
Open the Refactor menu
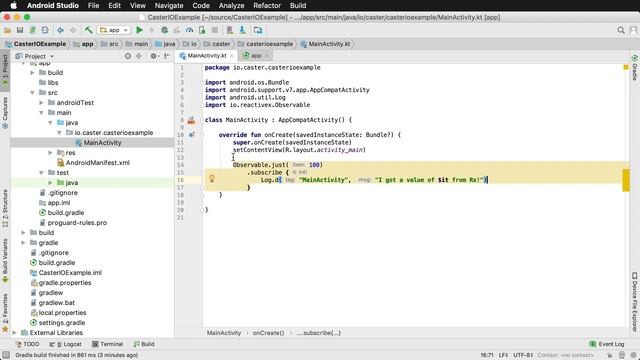[x=267, y=6]
